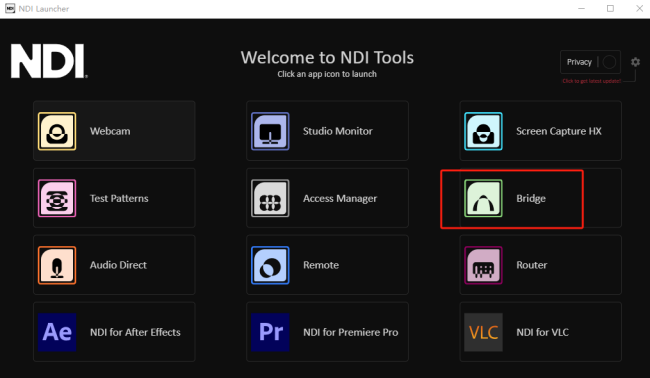This screenshot has height=378, width=650.
Task: Click the Privacy label text
Action: (579, 62)
